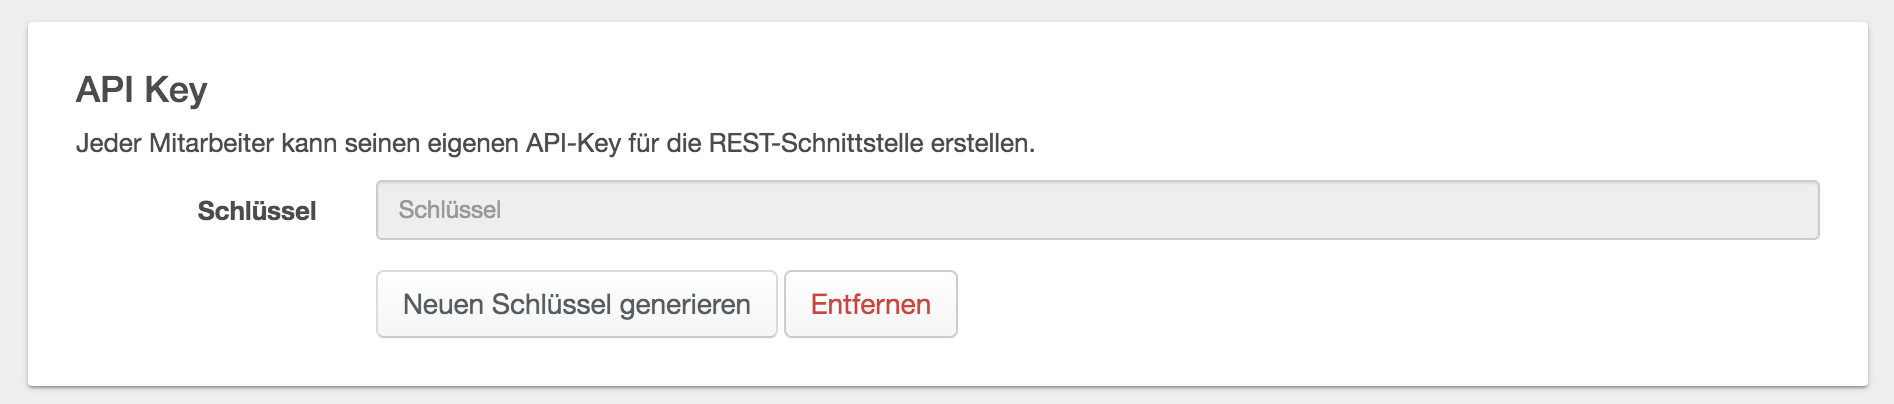The image size is (1894, 404).
Task: Click the word API-Key in the description sentence
Action: coord(573,144)
